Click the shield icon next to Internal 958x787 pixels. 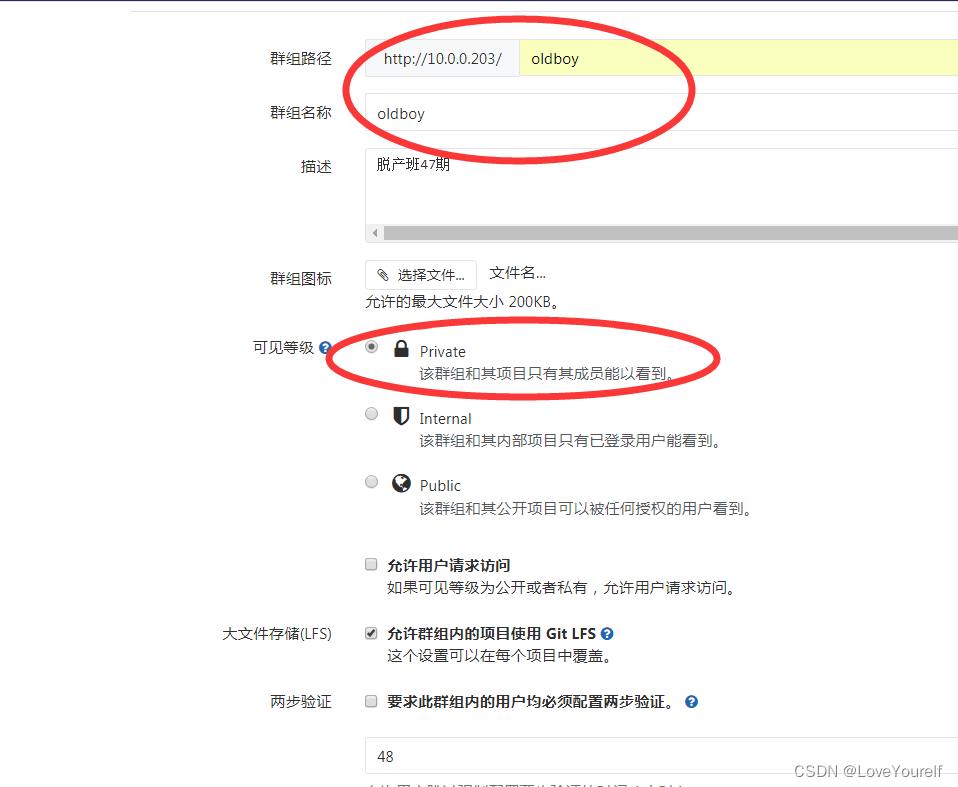click(401, 415)
